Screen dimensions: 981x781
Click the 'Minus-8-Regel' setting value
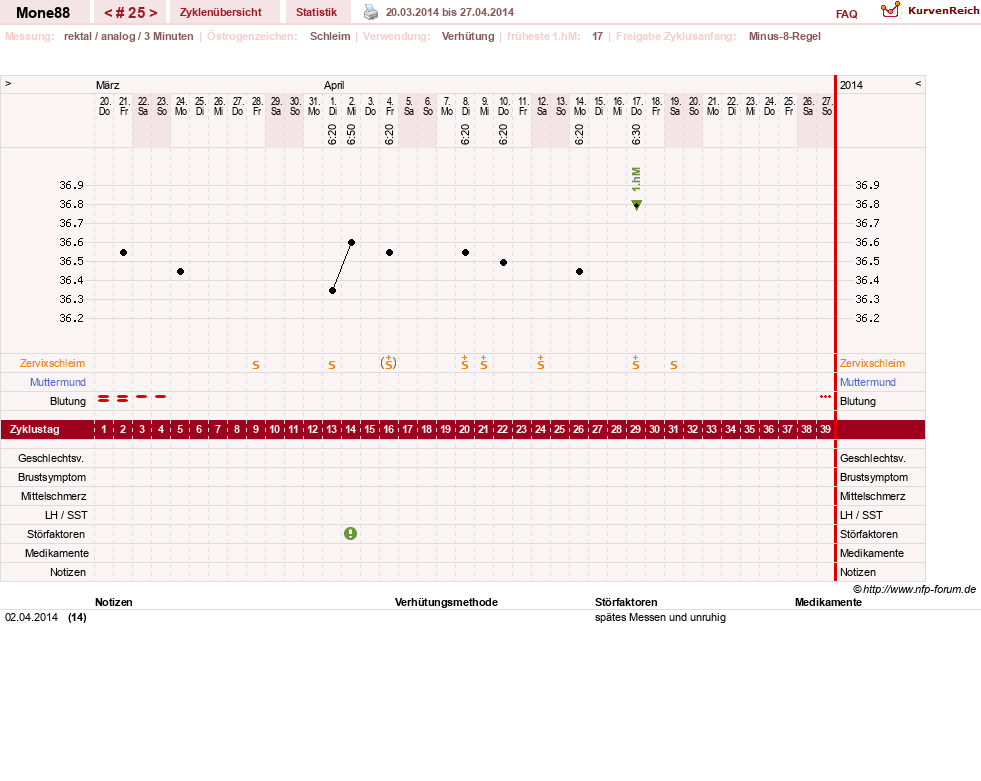785,36
